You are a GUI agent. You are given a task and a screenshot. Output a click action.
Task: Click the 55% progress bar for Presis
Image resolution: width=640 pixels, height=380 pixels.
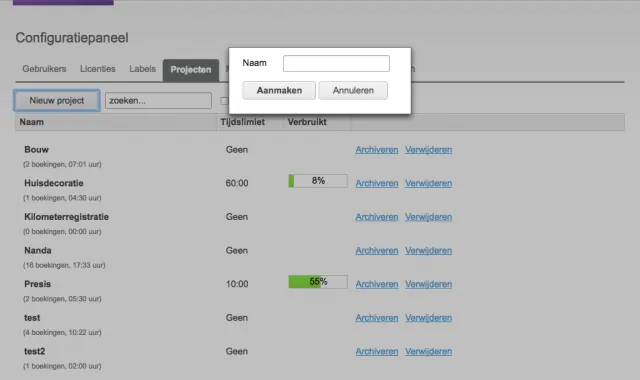318,282
